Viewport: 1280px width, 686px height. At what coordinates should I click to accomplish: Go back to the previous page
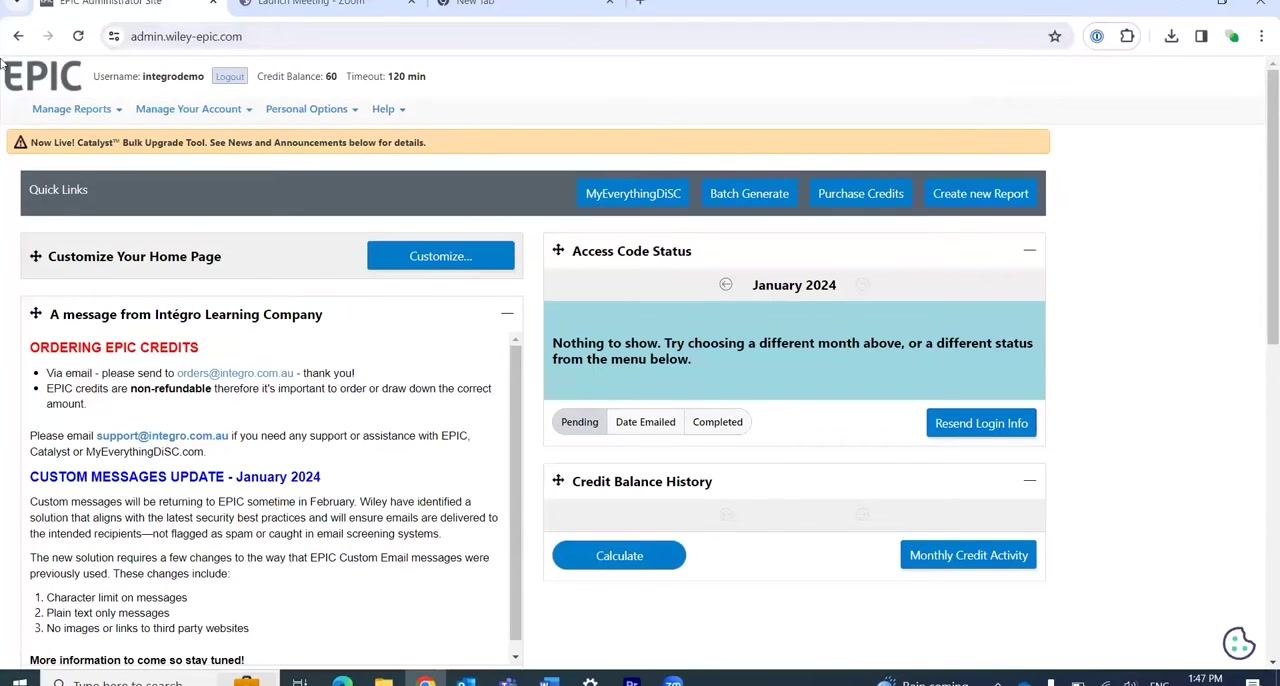pyautogui.click(x=18, y=36)
